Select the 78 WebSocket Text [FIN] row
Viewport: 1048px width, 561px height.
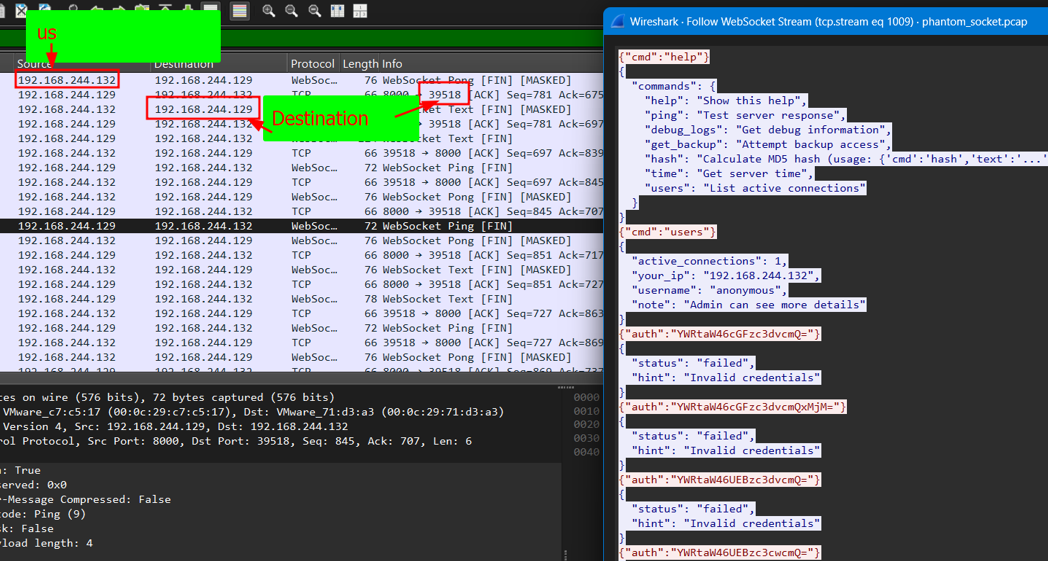click(301, 299)
